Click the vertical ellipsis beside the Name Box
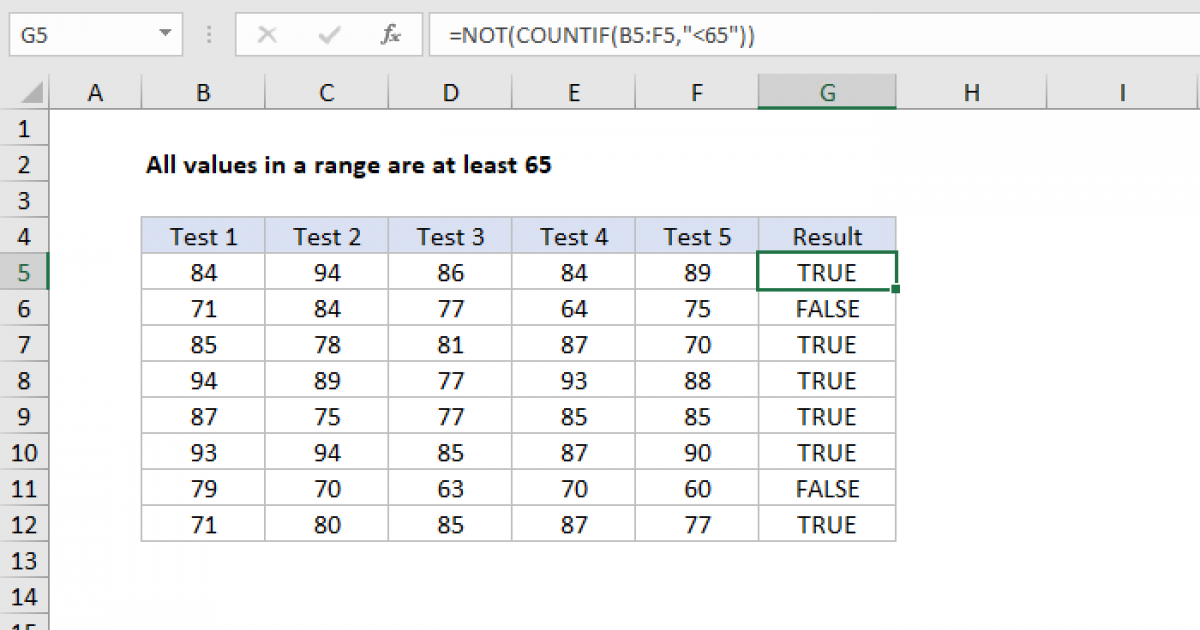Screen dimensions: 1200x630 208,33
